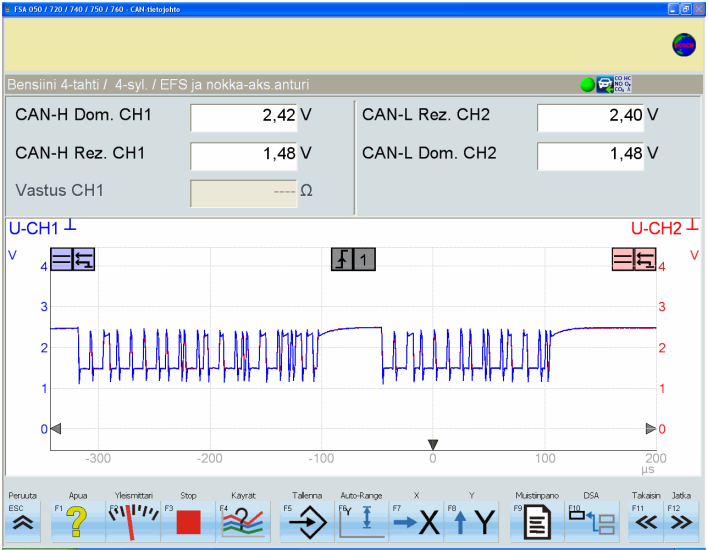
Task: Select the trigger position marker at 0 µs
Action: point(433,445)
